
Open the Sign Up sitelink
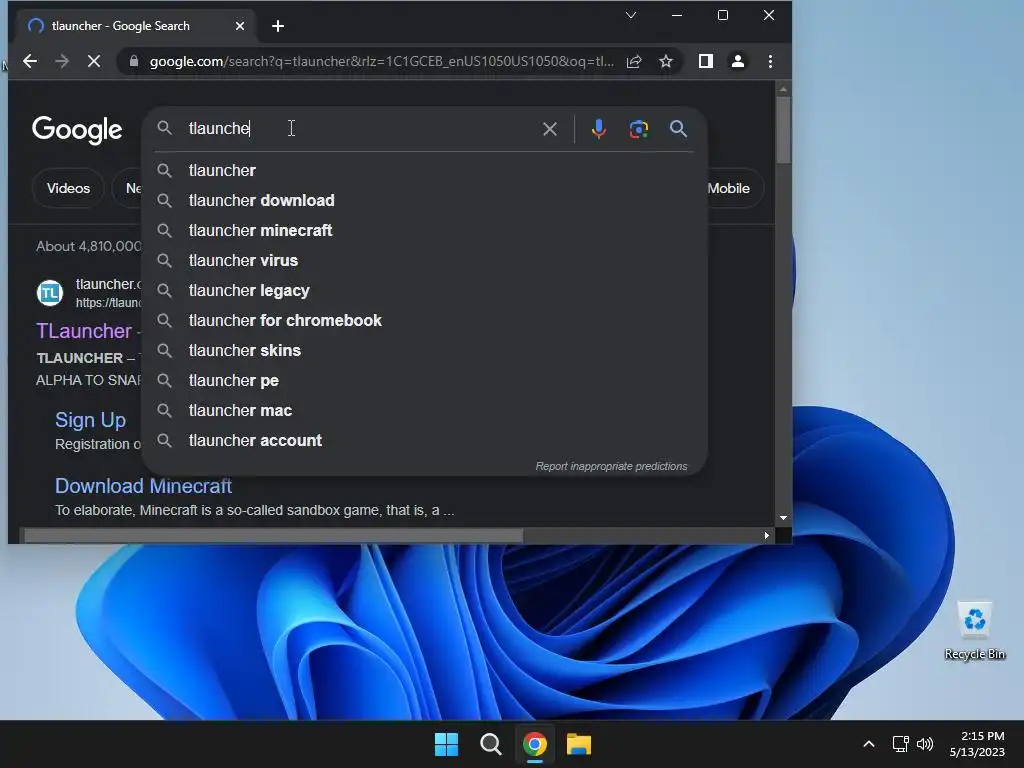[90, 420]
